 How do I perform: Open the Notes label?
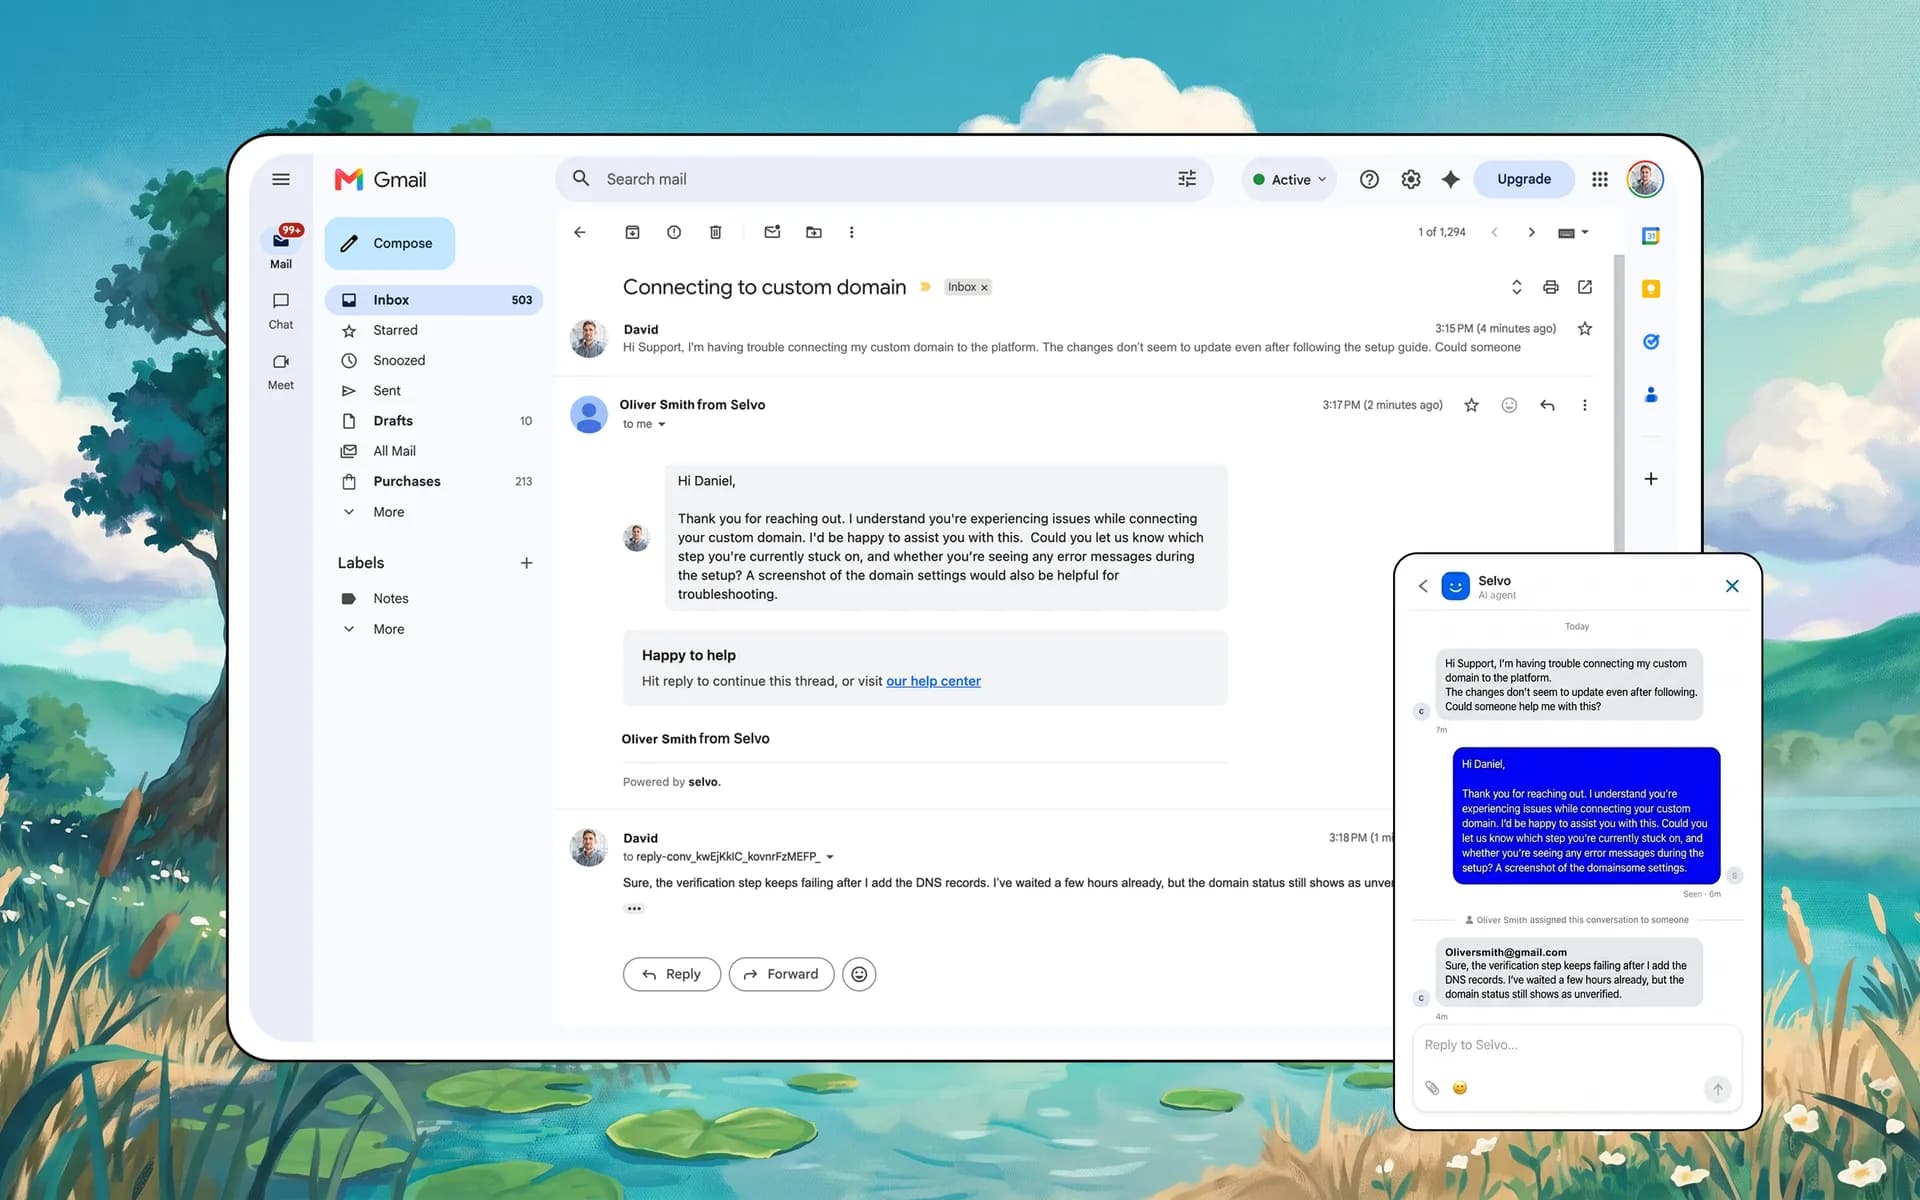coord(434,598)
